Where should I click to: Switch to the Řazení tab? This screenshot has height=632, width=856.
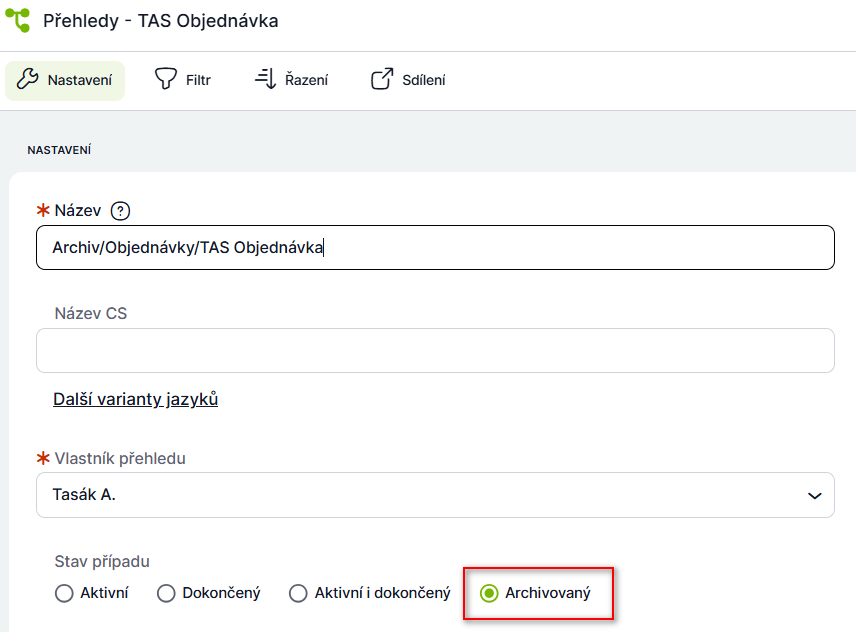tap(291, 80)
